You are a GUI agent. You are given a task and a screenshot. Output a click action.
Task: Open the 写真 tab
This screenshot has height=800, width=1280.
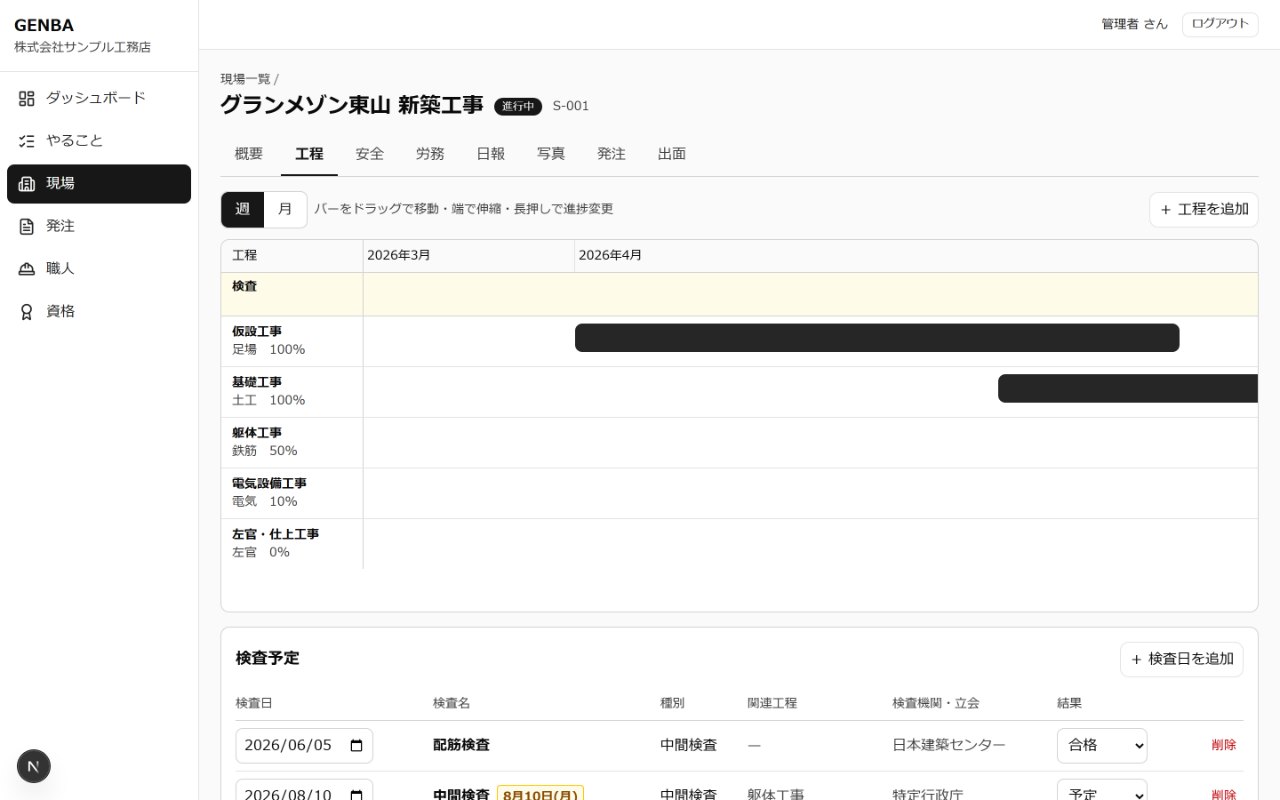551,154
